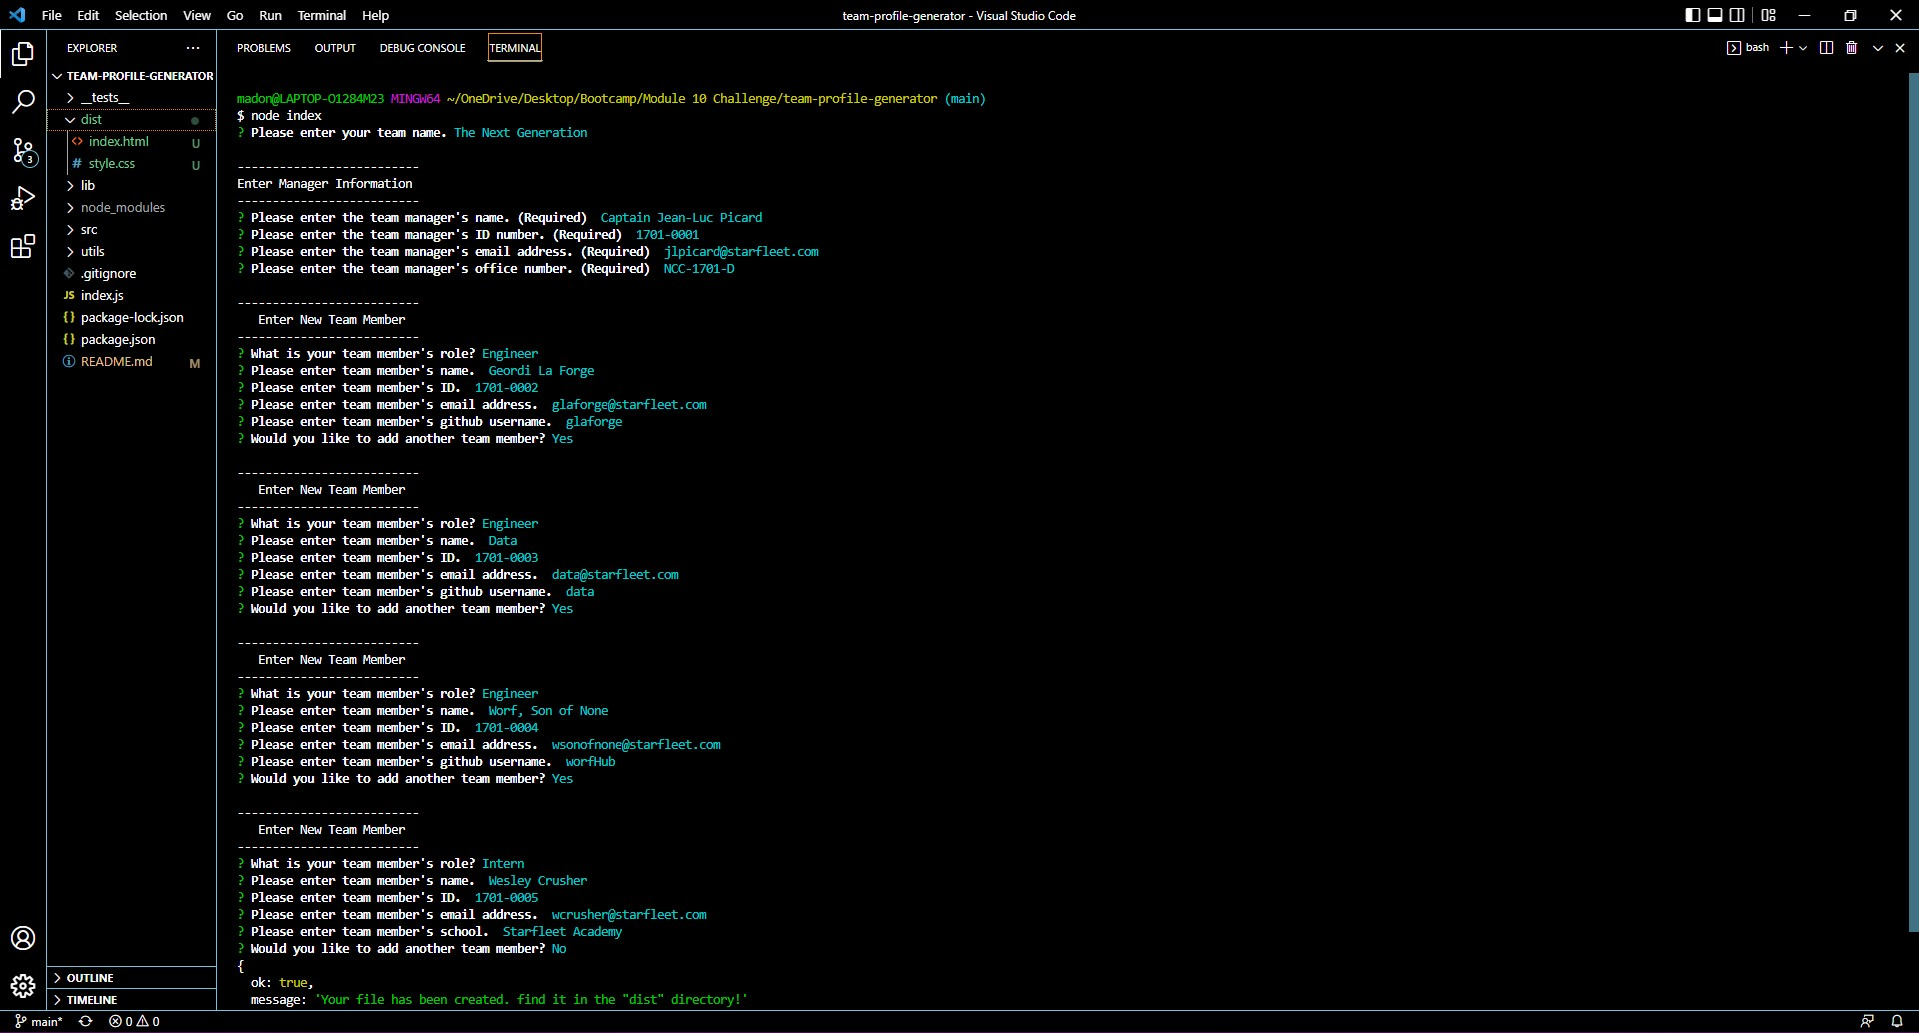
Task: Select the index.js file
Action: [x=102, y=295]
